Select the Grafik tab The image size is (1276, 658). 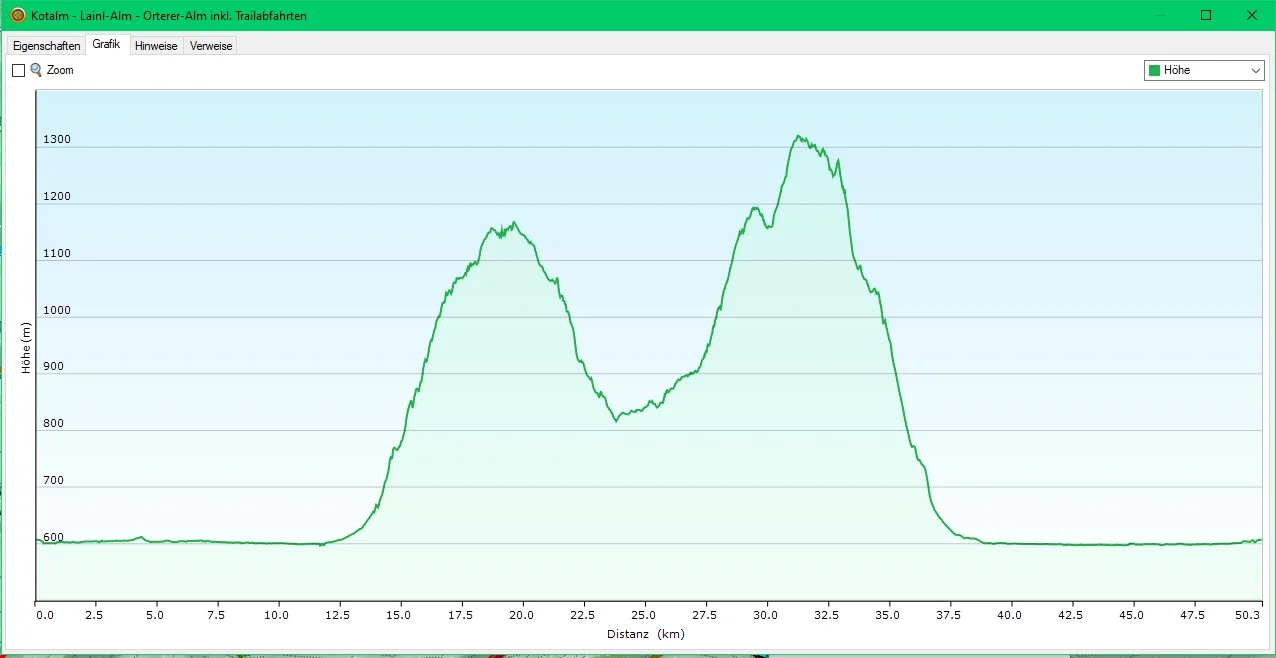point(106,45)
